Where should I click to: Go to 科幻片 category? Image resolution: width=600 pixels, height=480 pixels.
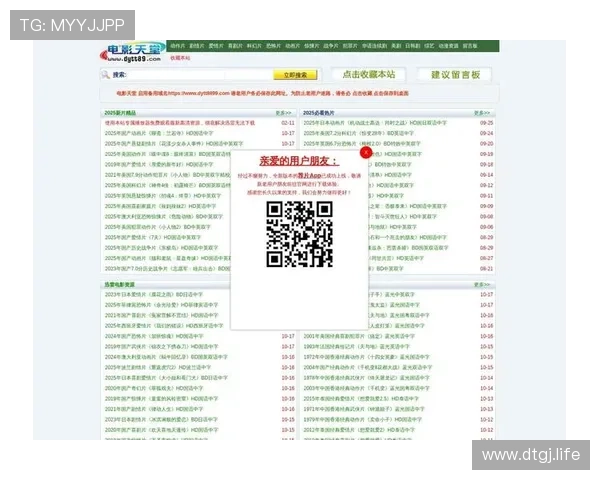pyautogui.click(x=254, y=46)
